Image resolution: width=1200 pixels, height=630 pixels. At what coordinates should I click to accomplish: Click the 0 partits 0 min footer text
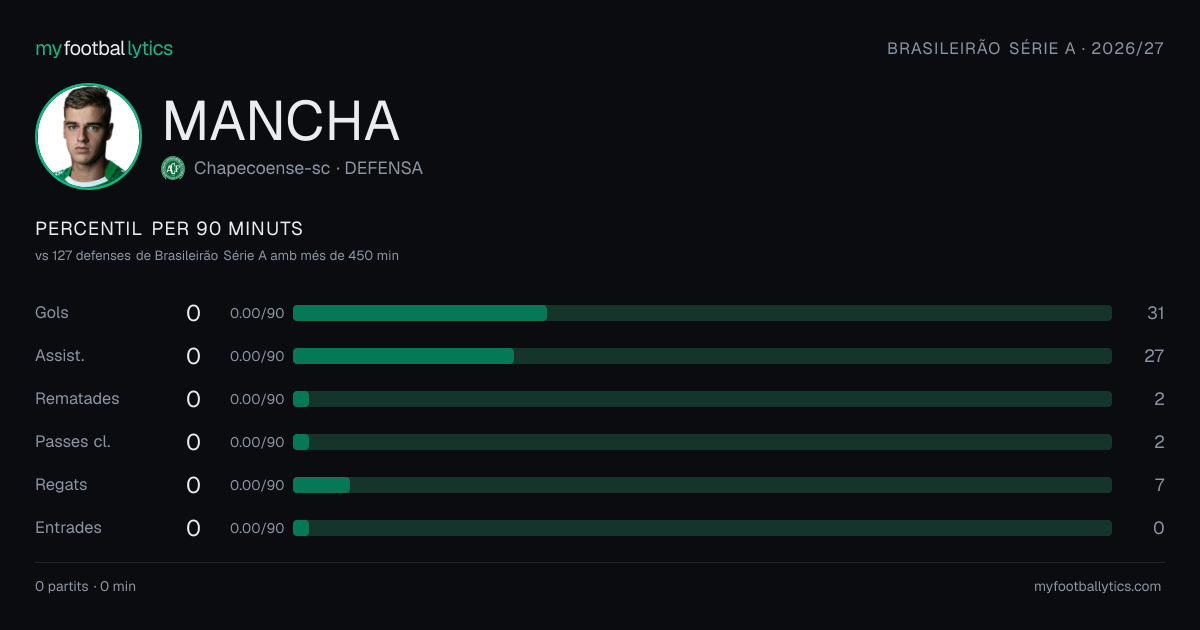(85, 587)
